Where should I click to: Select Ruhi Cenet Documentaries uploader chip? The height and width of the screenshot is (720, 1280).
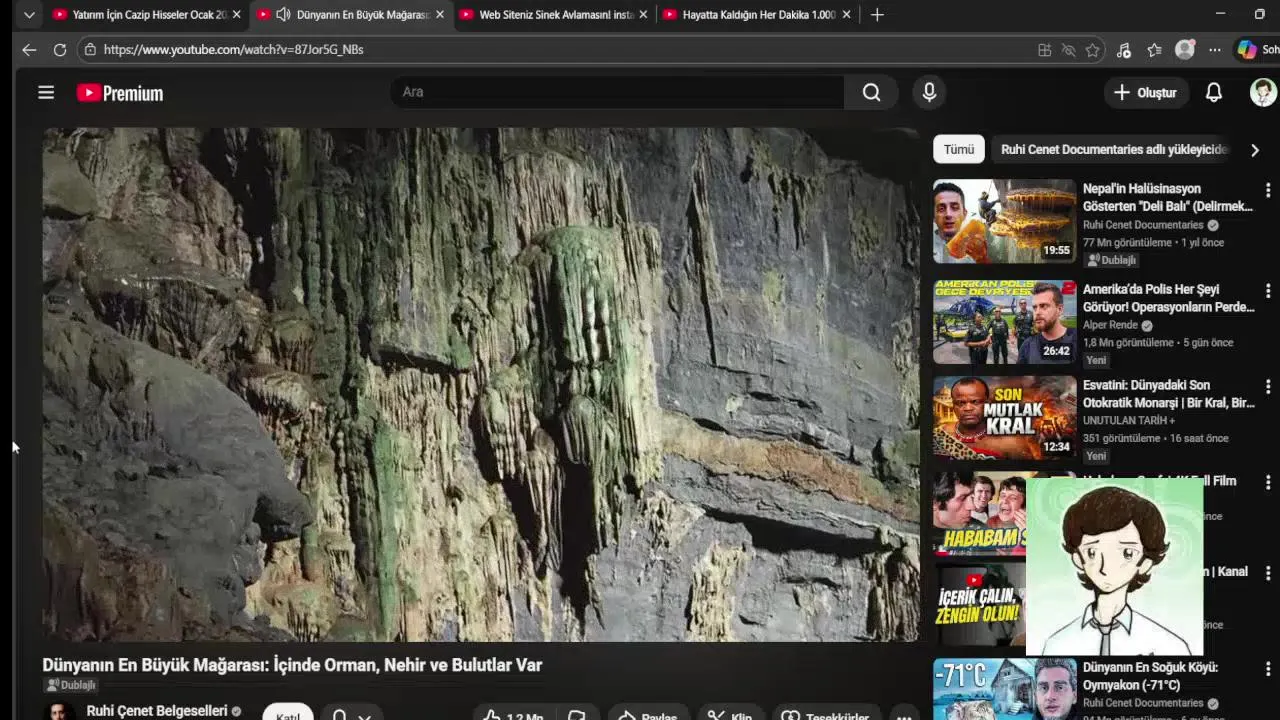(1113, 149)
